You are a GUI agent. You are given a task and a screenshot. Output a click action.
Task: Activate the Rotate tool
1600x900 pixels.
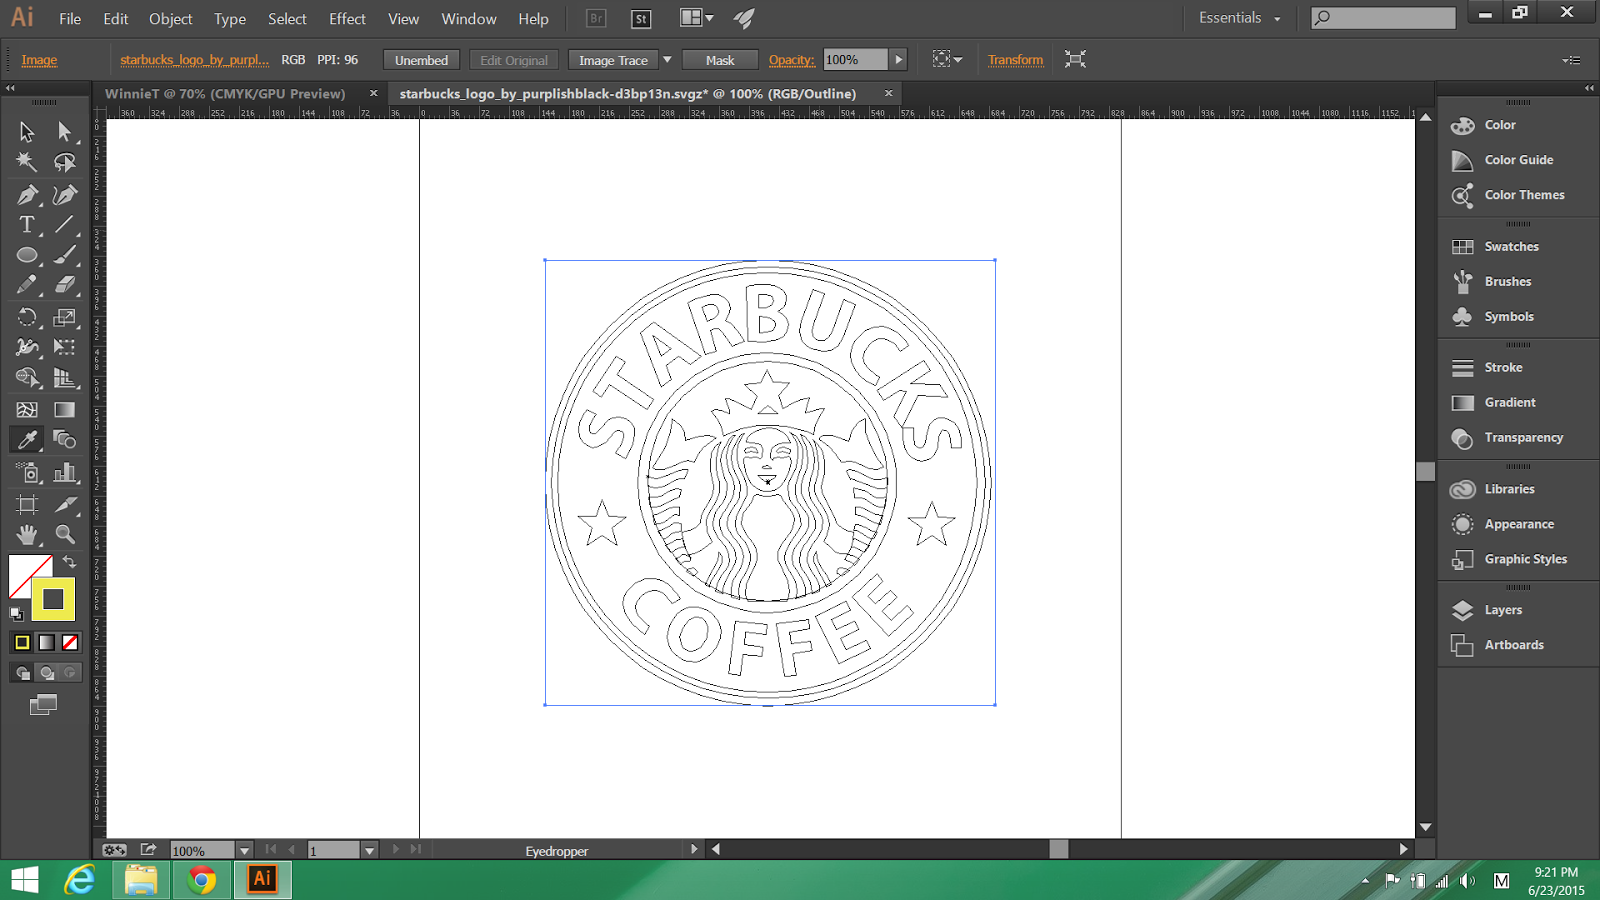coord(27,318)
